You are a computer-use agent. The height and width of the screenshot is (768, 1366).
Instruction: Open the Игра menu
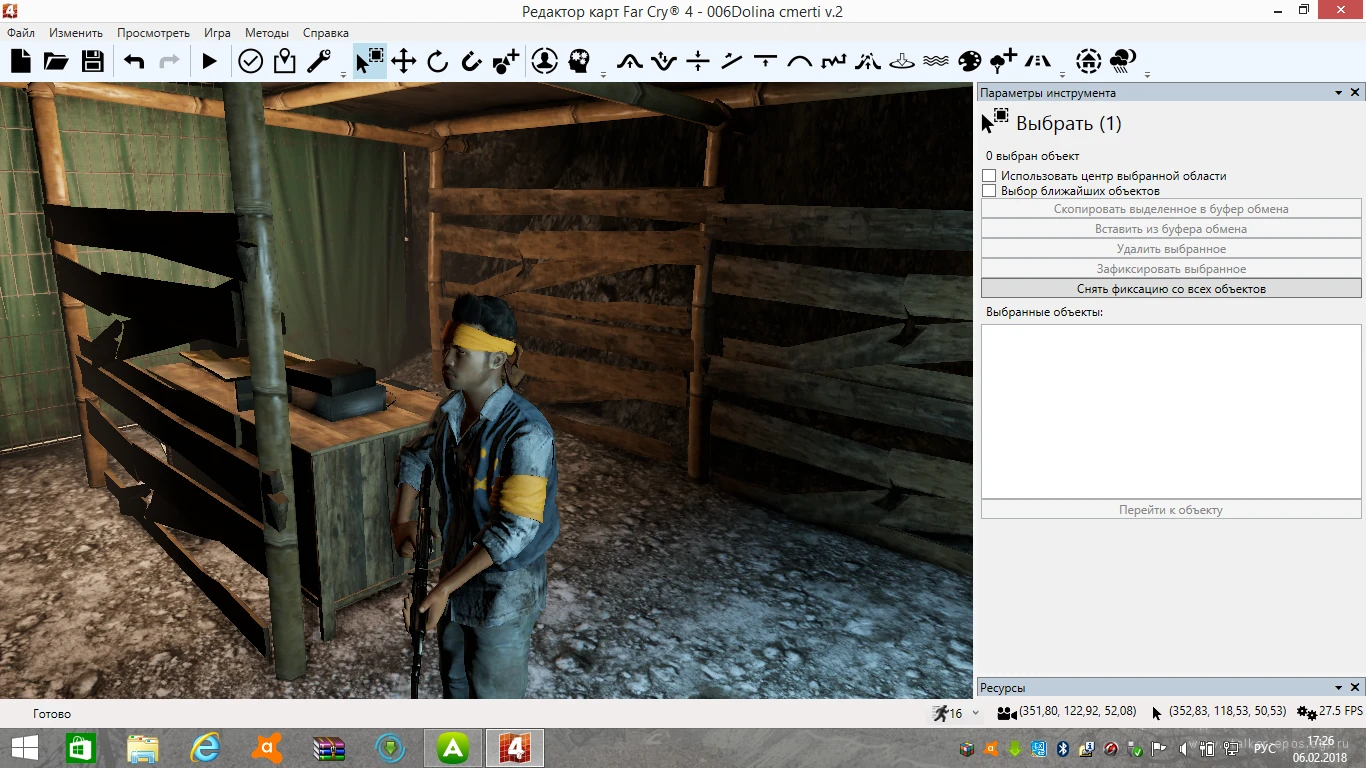tap(217, 33)
